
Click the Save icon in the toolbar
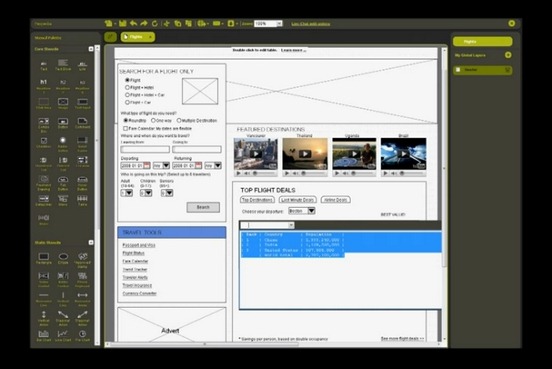coord(123,23)
